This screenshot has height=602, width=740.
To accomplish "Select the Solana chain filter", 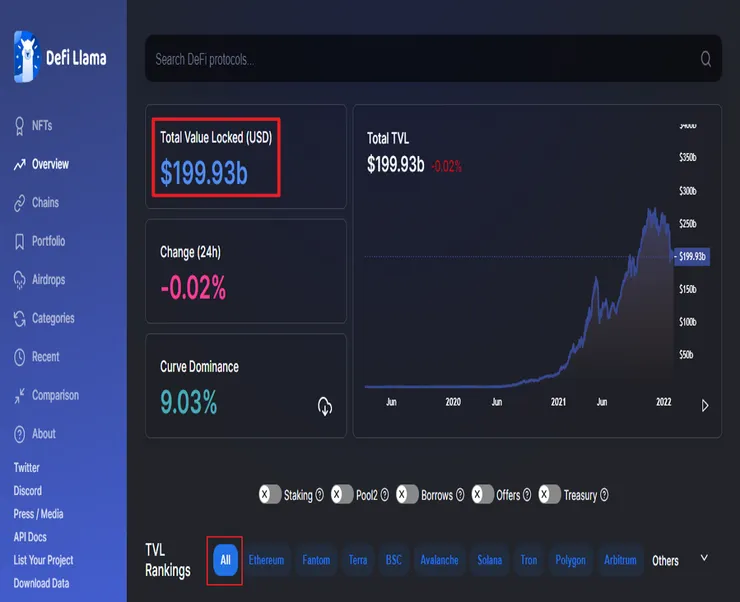I will click(489, 560).
